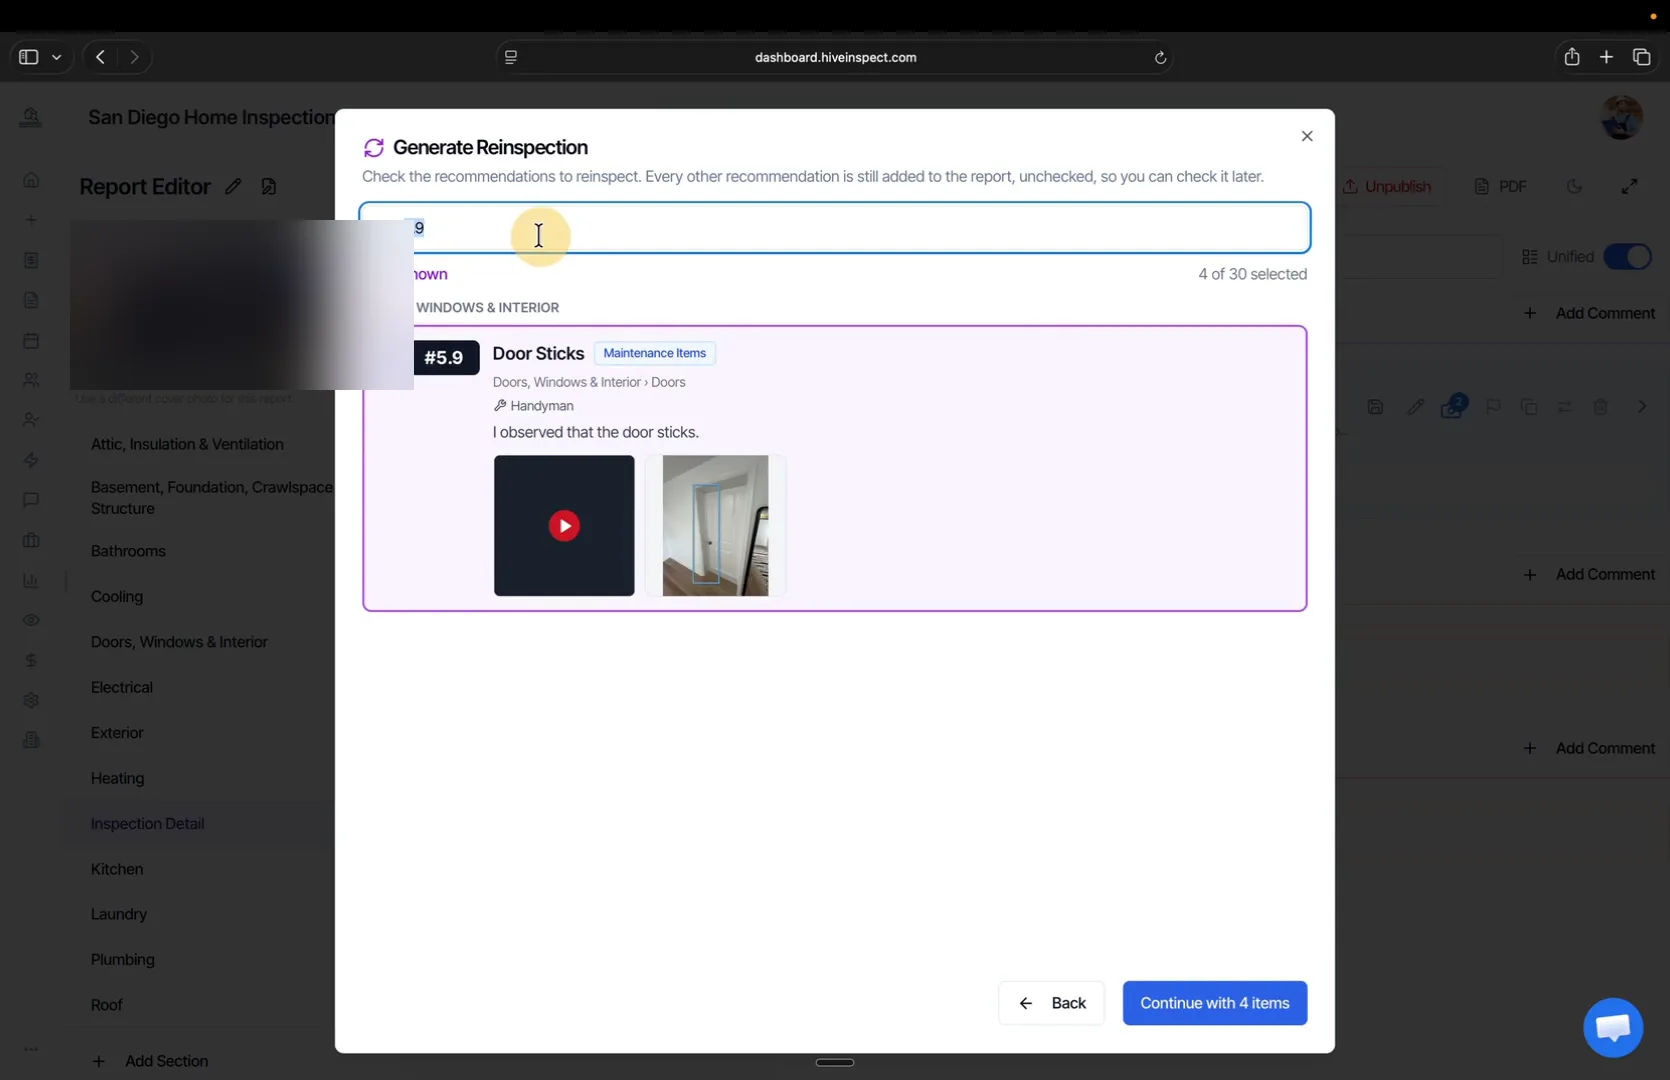
Task: Select the Electrical section
Action: [x=122, y=687]
